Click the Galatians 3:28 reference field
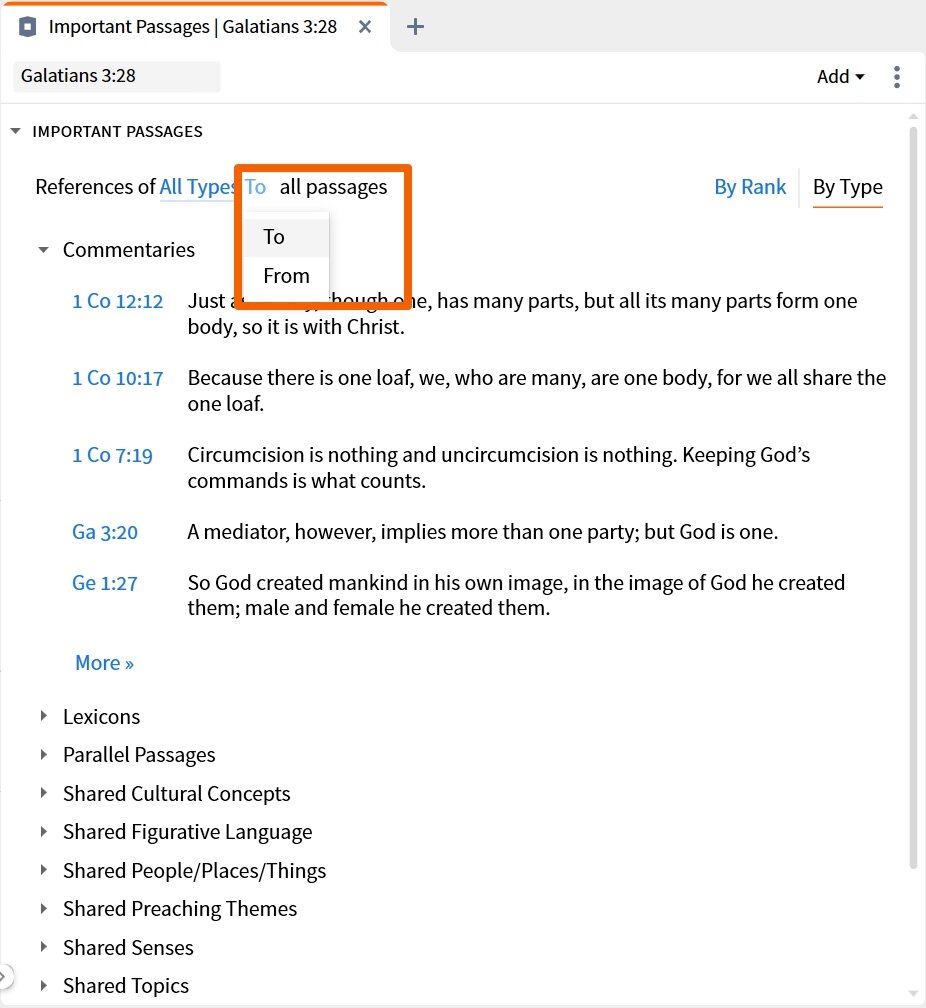 tap(115, 76)
